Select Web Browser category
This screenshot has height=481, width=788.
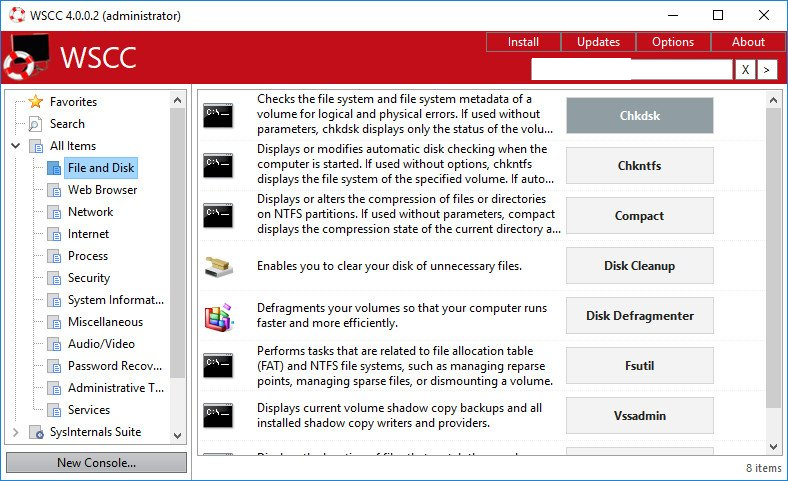tap(103, 190)
